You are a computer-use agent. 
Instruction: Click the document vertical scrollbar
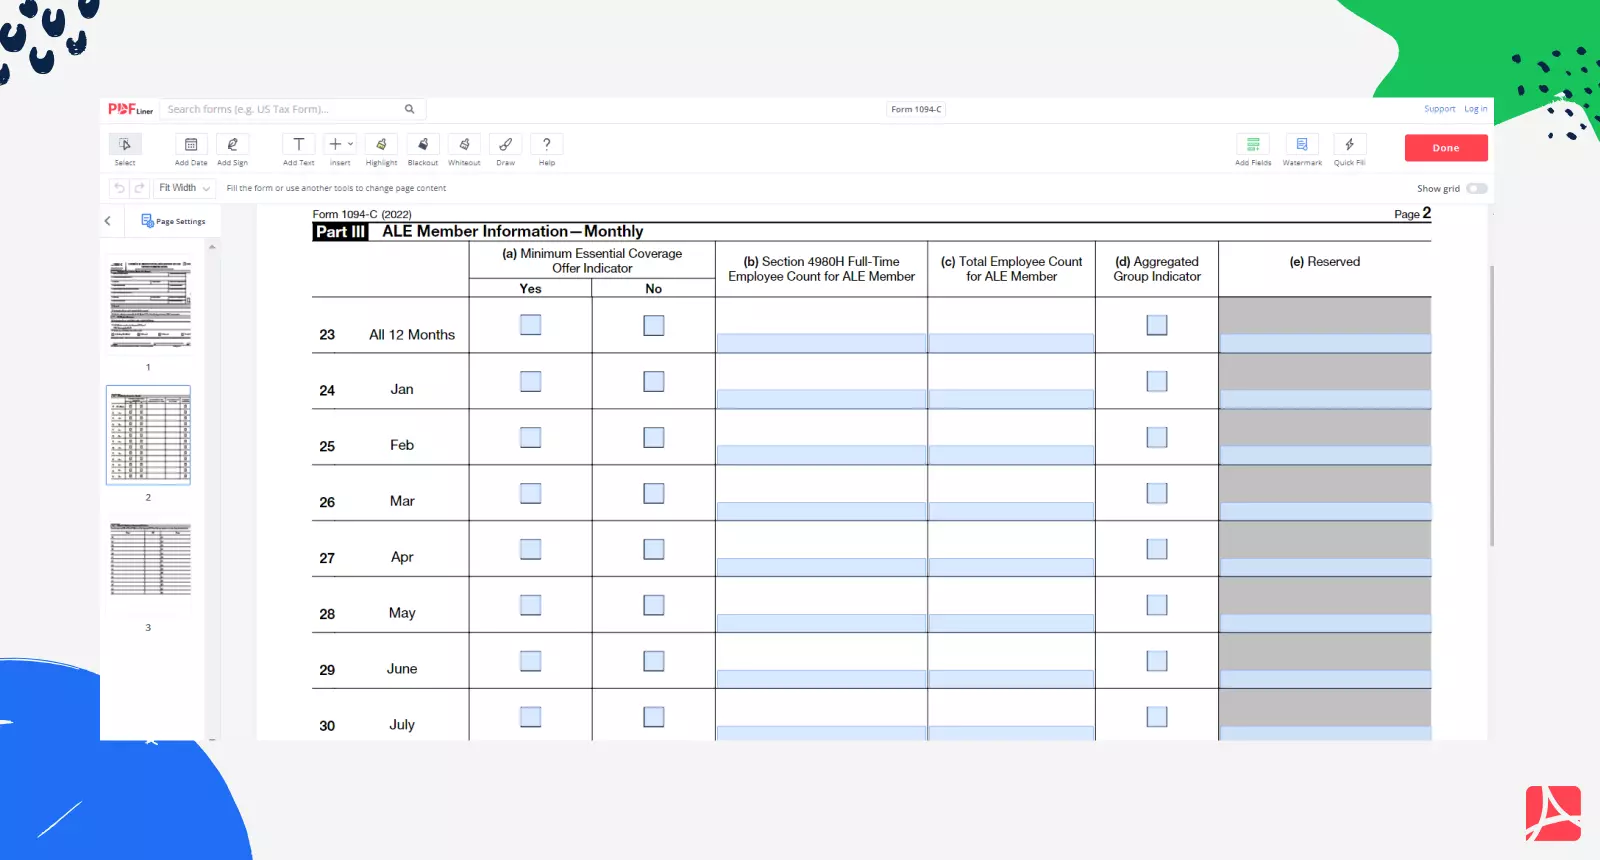[1492, 405]
